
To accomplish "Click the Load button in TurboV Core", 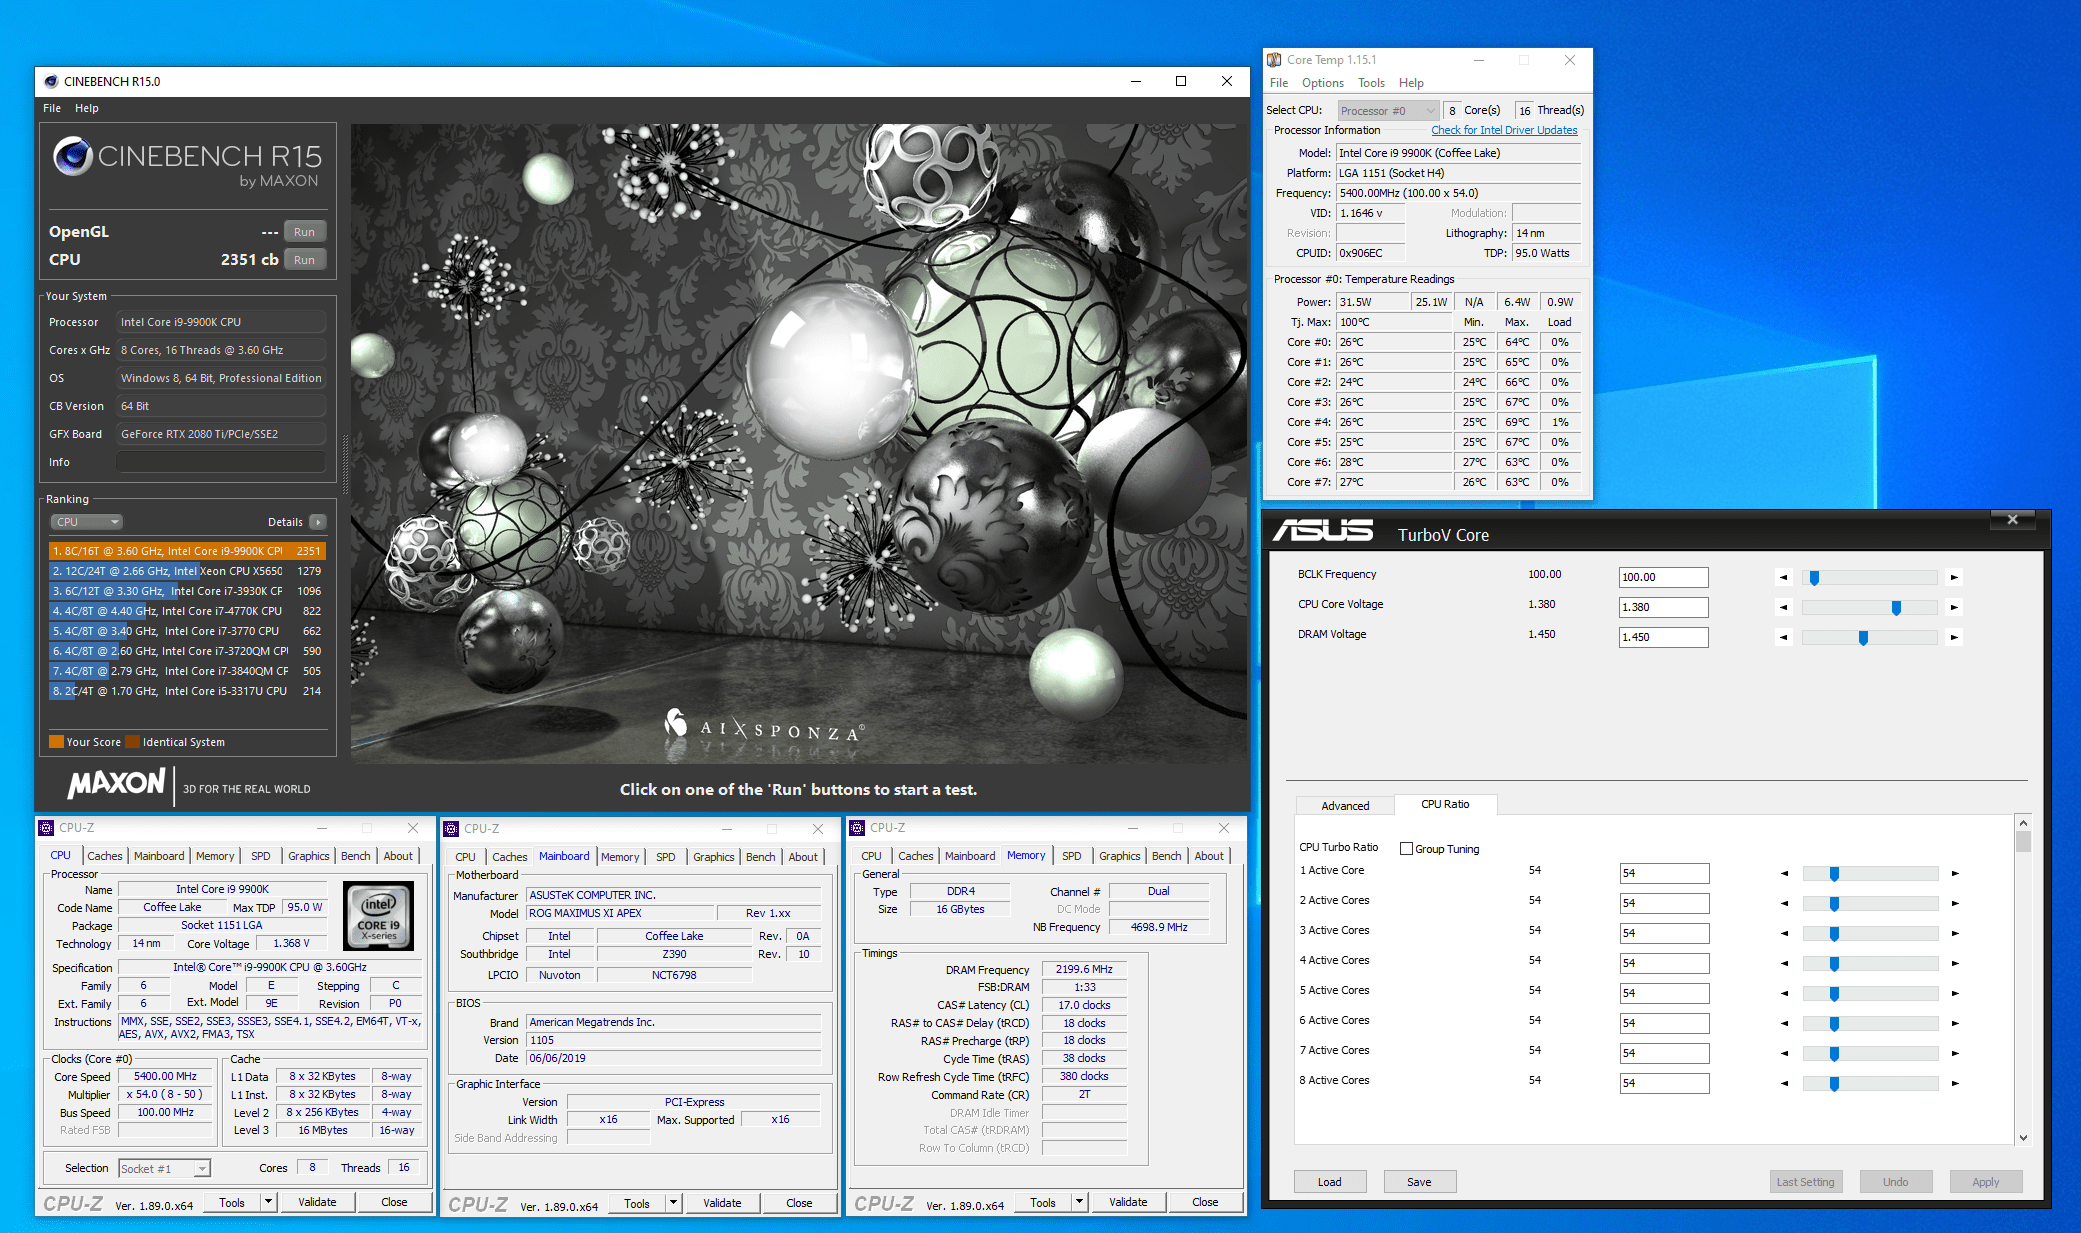I will (x=1330, y=1182).
